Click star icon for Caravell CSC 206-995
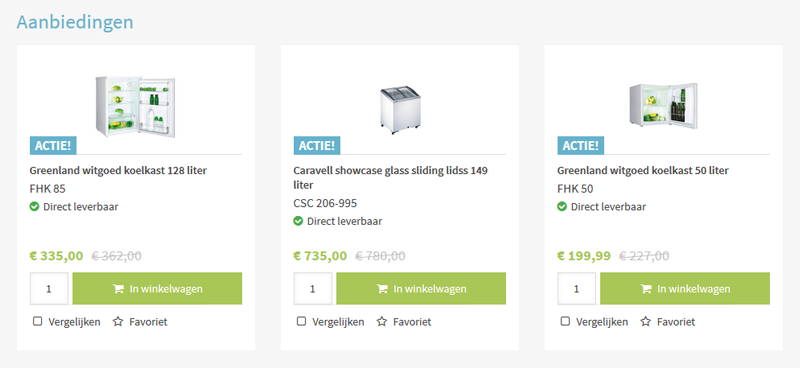800x368 pixels. pos(382,322)
